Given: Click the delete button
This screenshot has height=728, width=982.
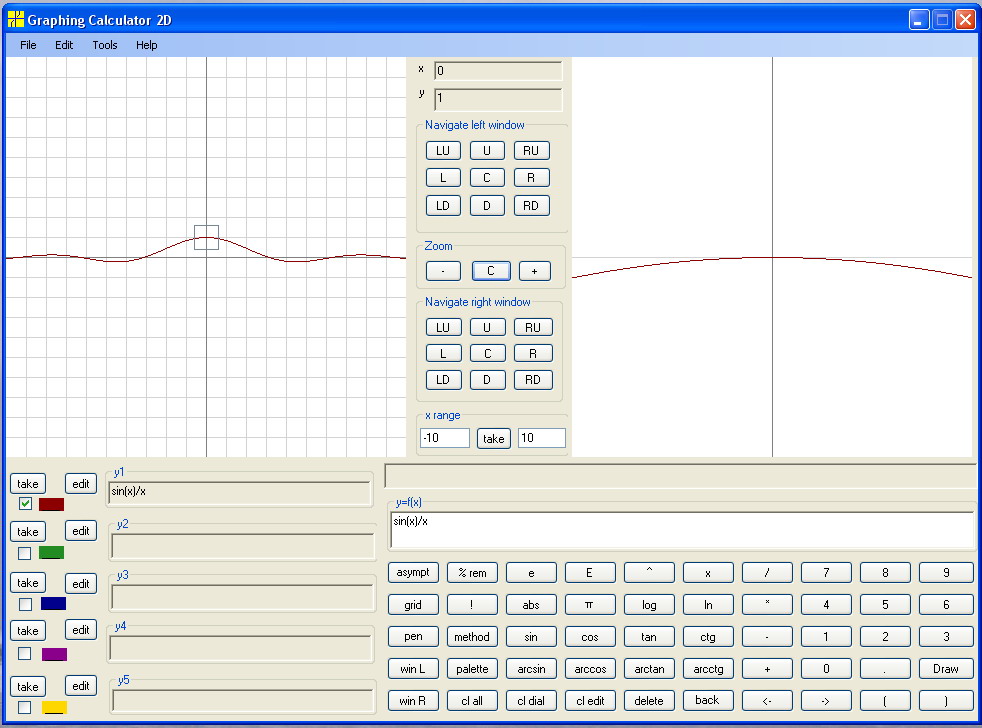Looking at the screenshot, I should pyautogui.click(x=649, y=701).
